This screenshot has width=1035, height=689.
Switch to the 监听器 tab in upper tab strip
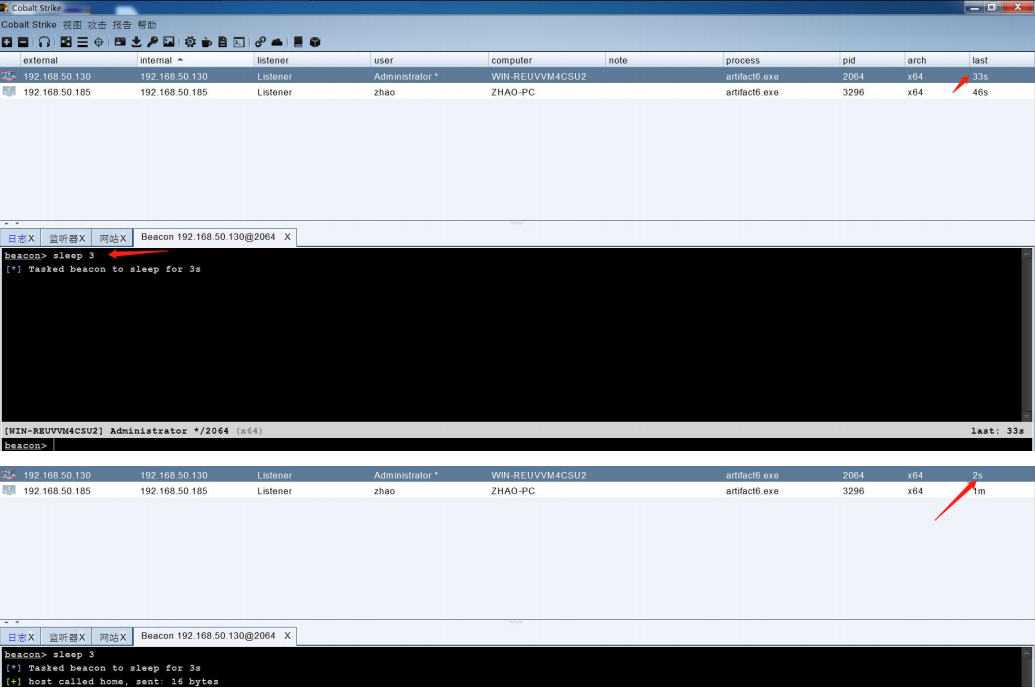(x=67, y=238)
